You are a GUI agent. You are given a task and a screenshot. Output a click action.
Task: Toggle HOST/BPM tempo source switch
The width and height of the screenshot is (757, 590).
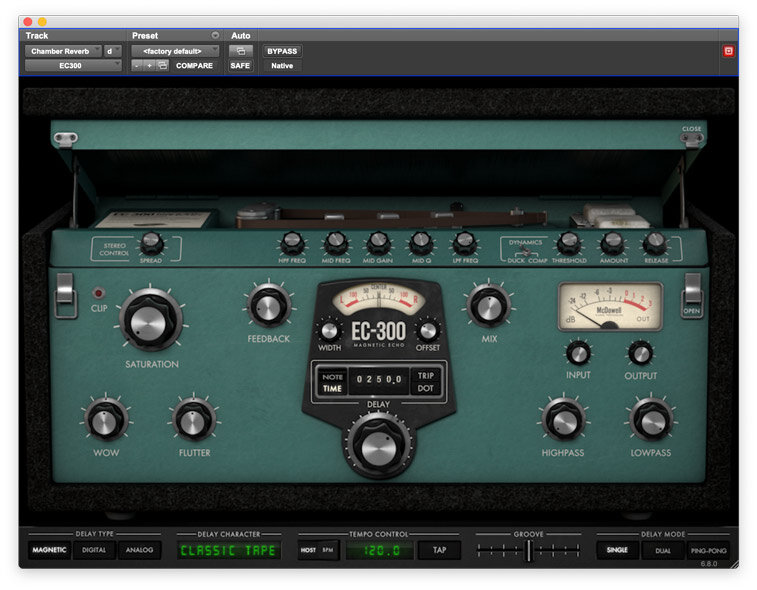click(x=318, y=550)
